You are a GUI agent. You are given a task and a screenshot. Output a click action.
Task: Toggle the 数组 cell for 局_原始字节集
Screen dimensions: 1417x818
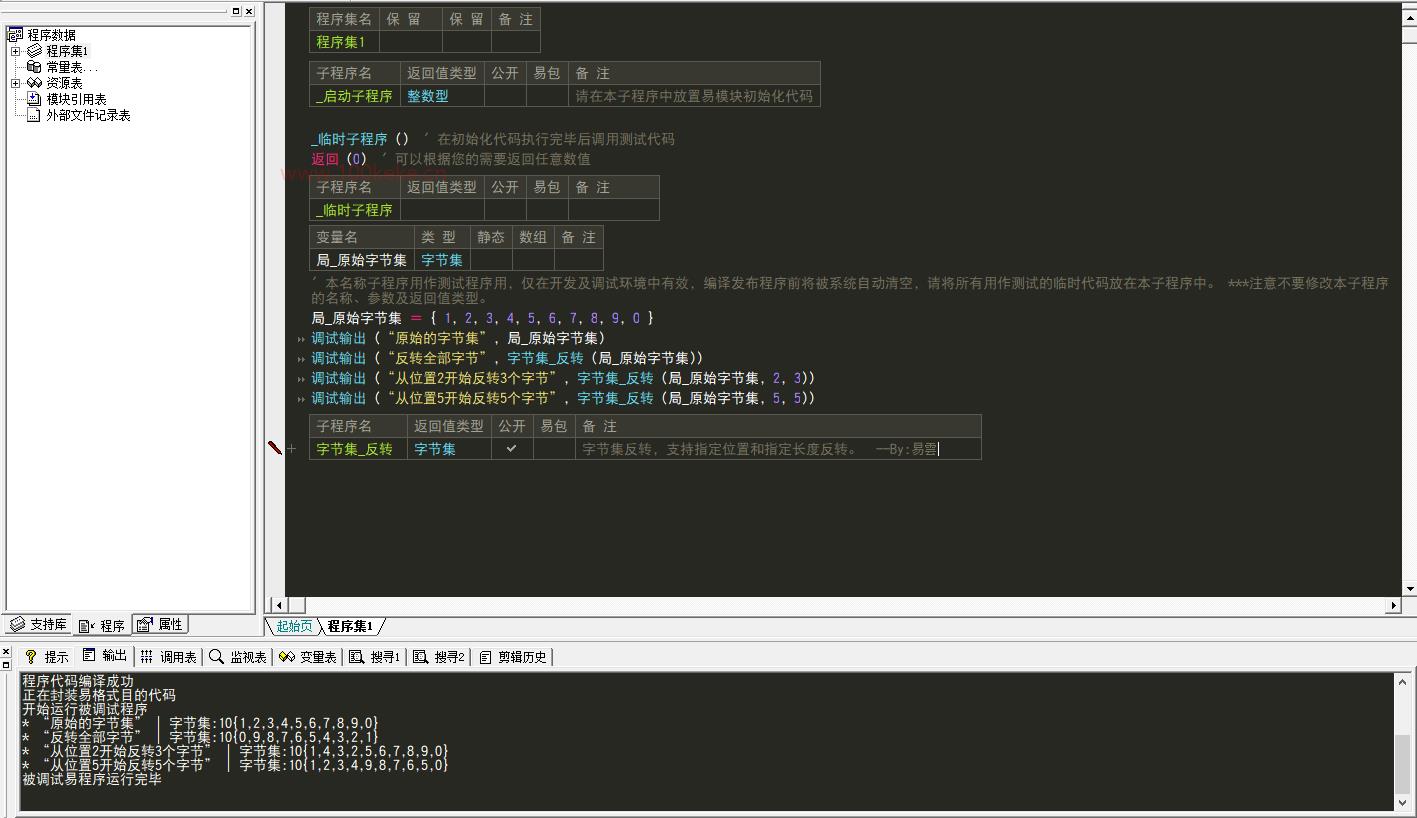coord(533,260)
